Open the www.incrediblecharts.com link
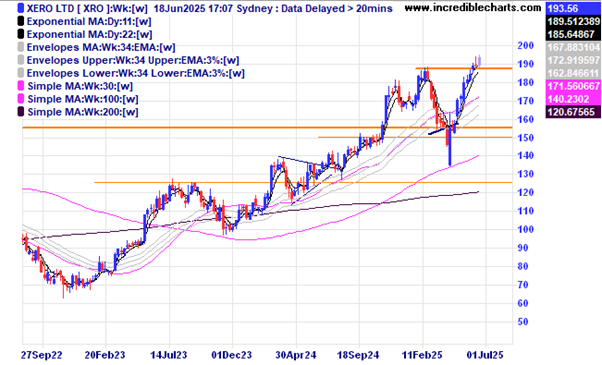Screen dimensions: 602x365 pyautogui.click(x=473, y=7)
